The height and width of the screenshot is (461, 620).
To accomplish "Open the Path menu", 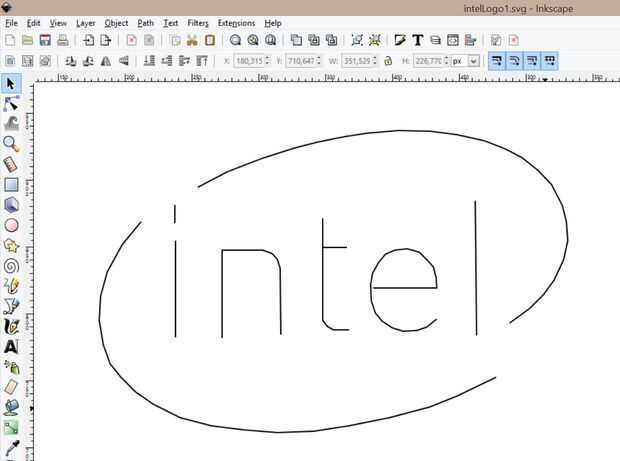I will click(146, 23).
